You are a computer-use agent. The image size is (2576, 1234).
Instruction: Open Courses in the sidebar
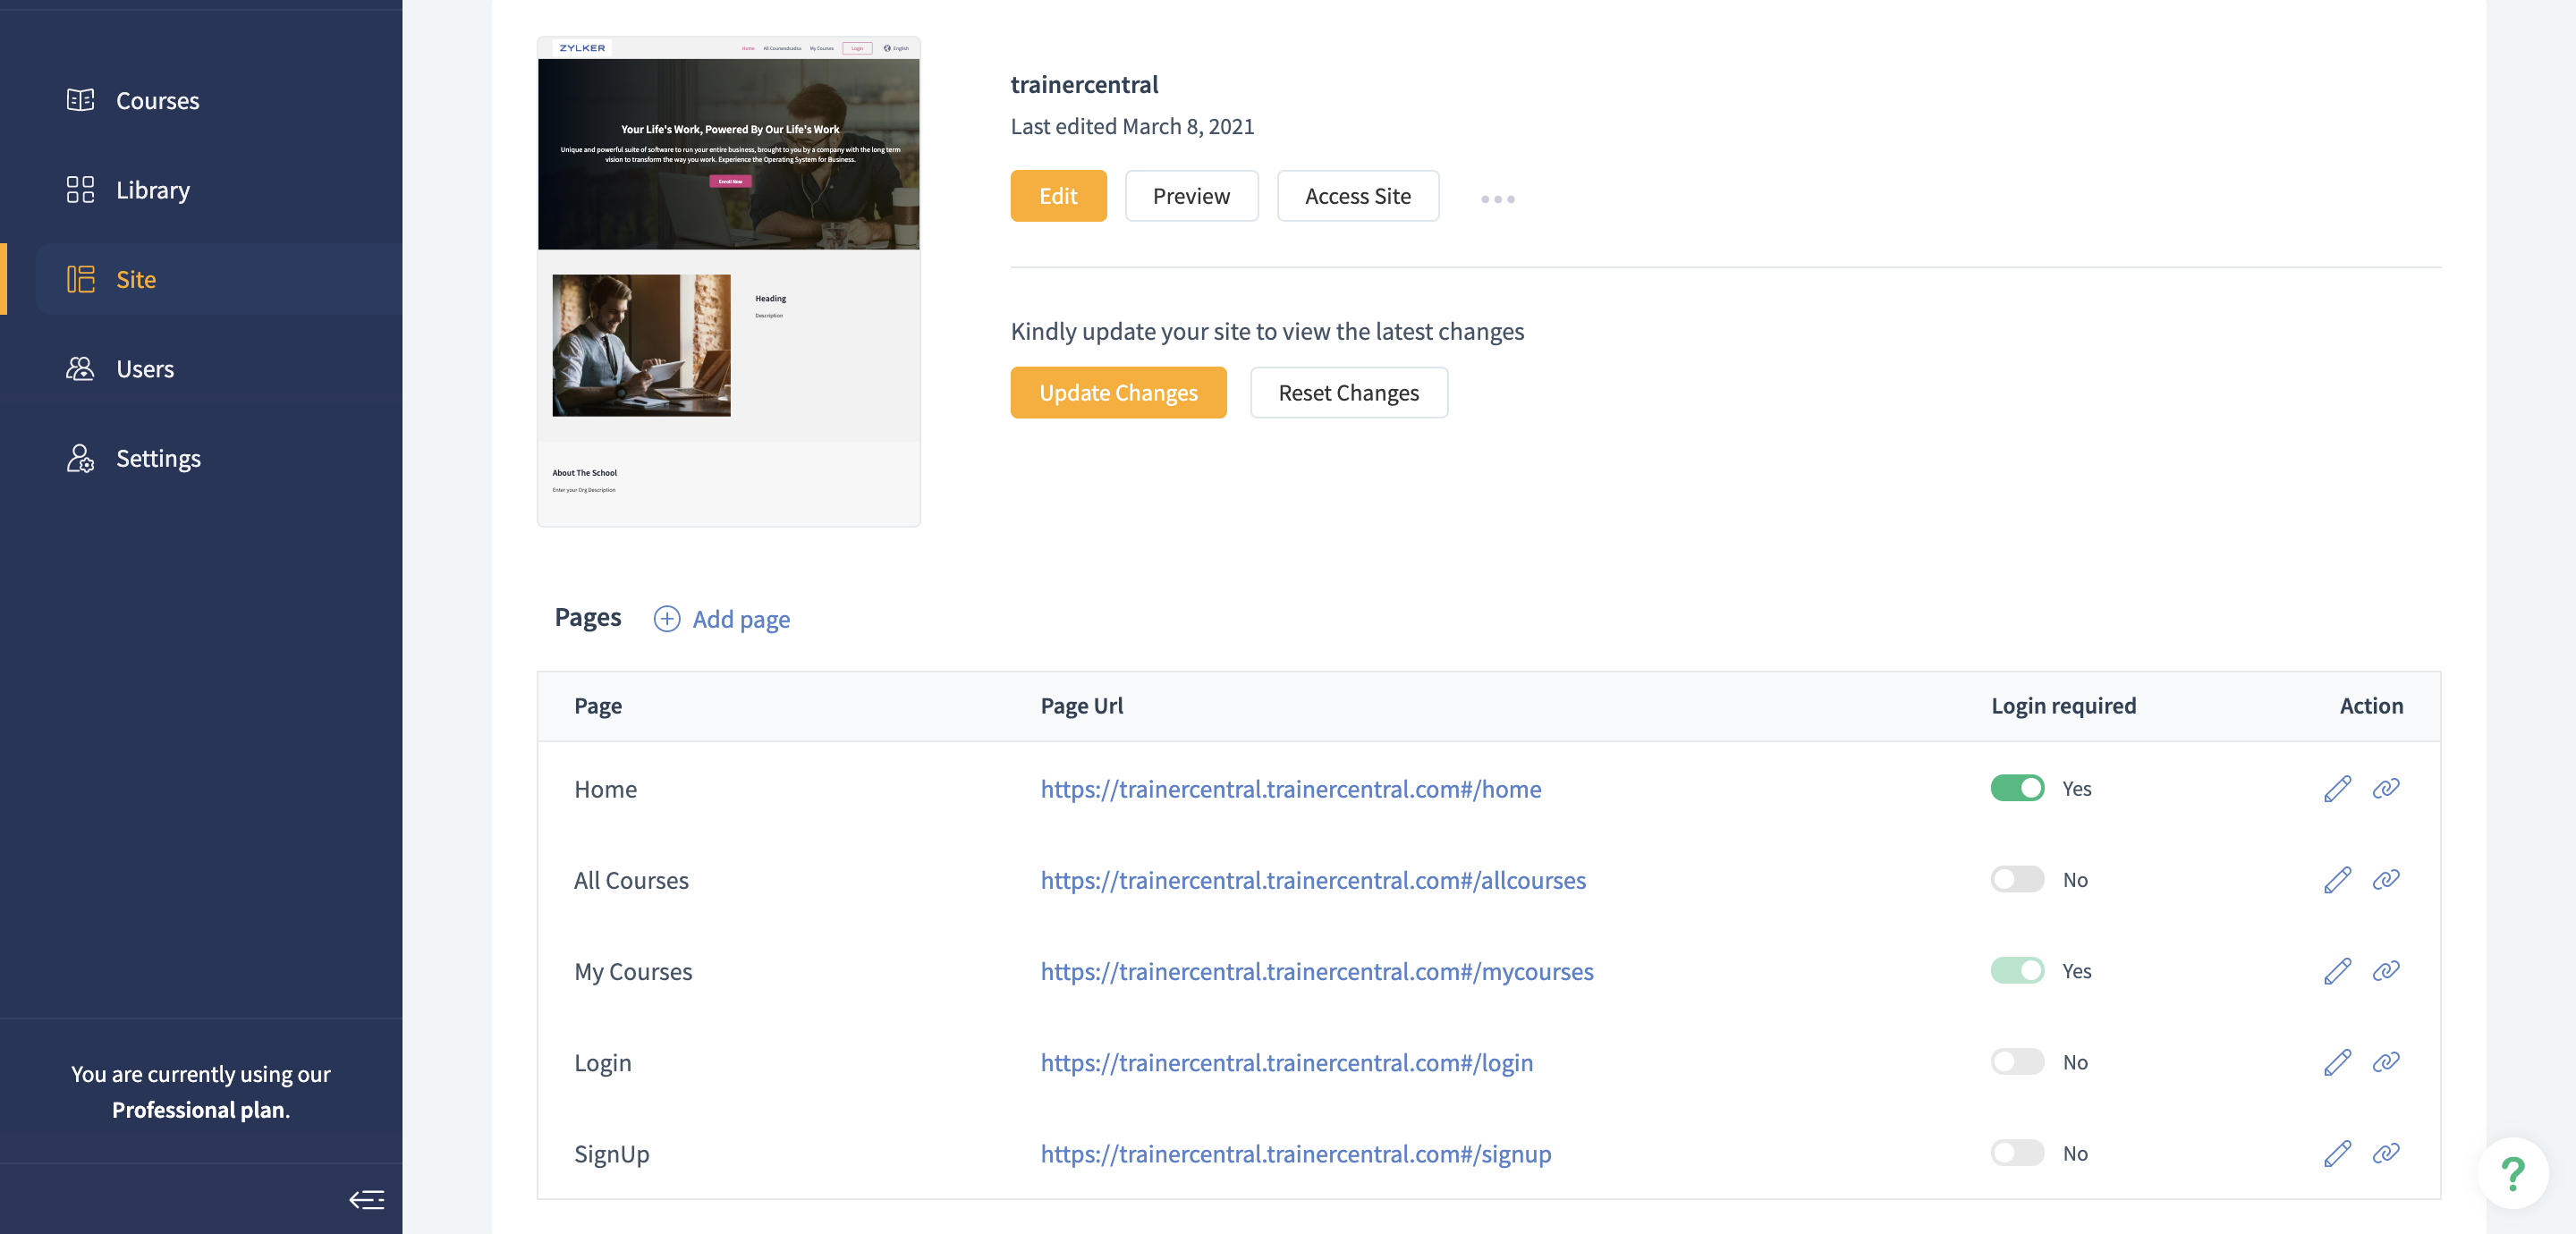click(157, 100)
